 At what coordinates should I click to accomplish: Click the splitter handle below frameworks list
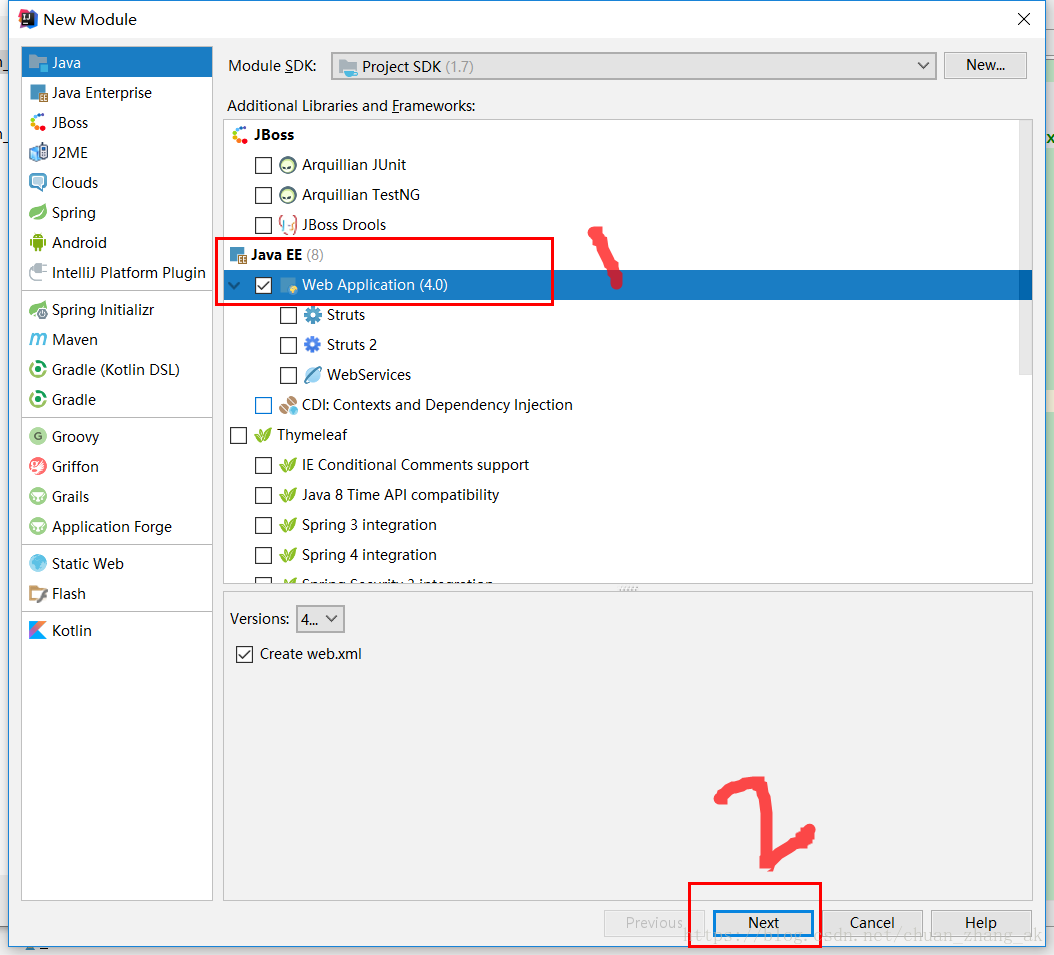628,588
